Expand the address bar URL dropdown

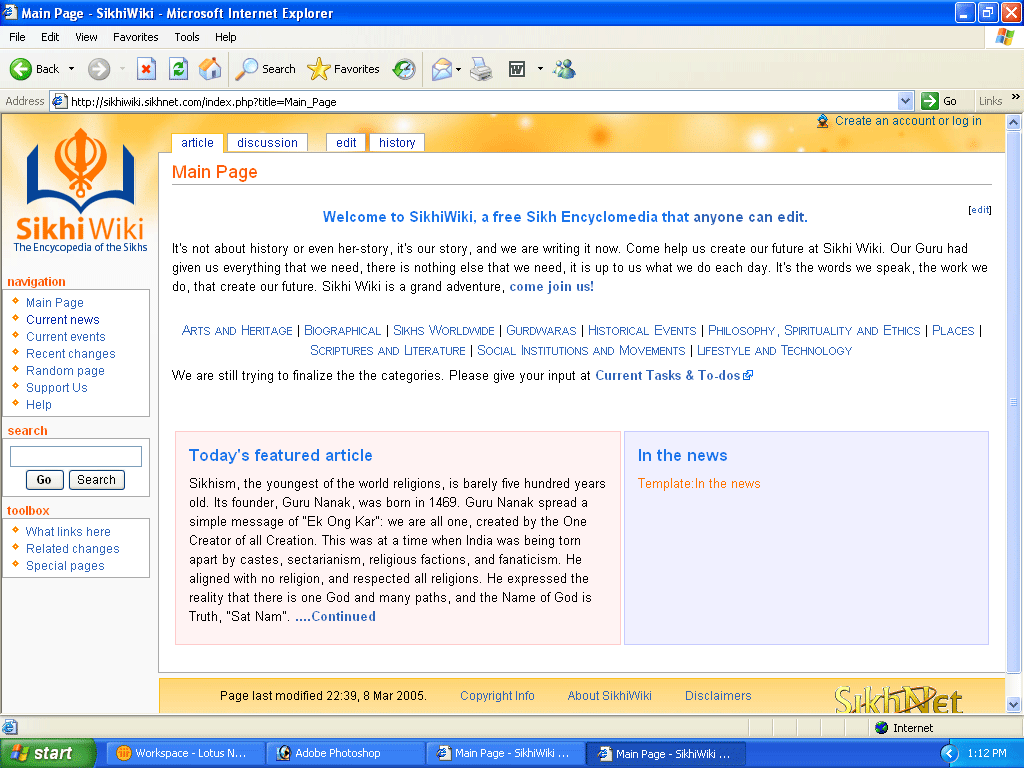click(905, 101)
